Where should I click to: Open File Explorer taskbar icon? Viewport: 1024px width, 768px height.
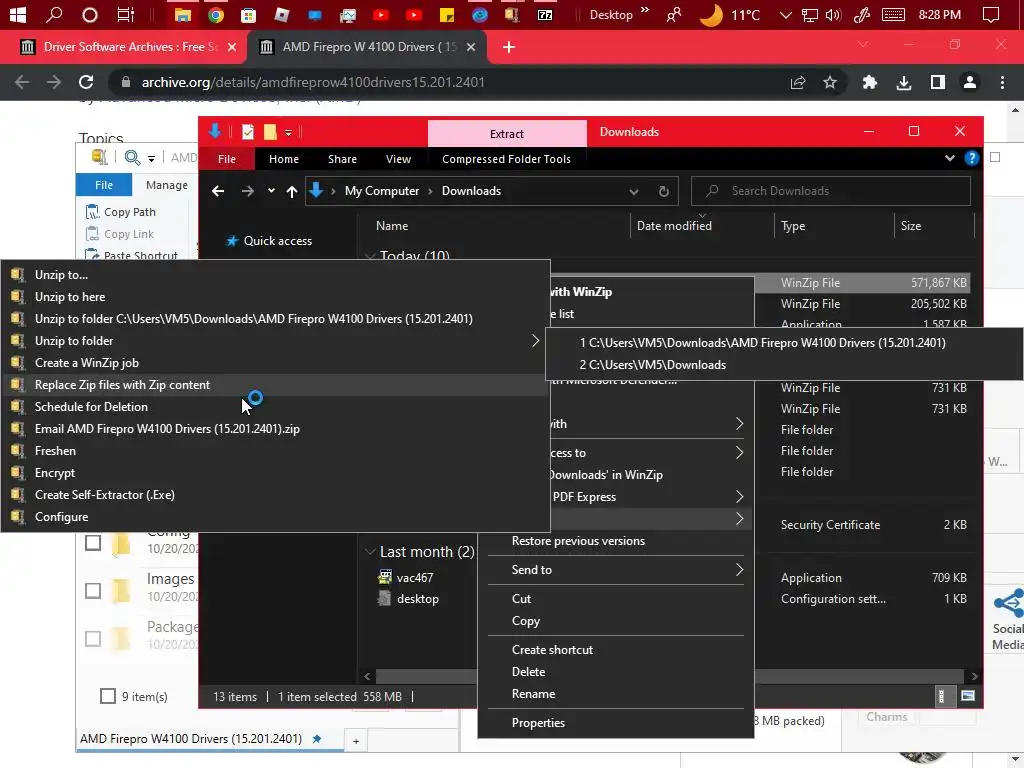(x=182, y=14)
